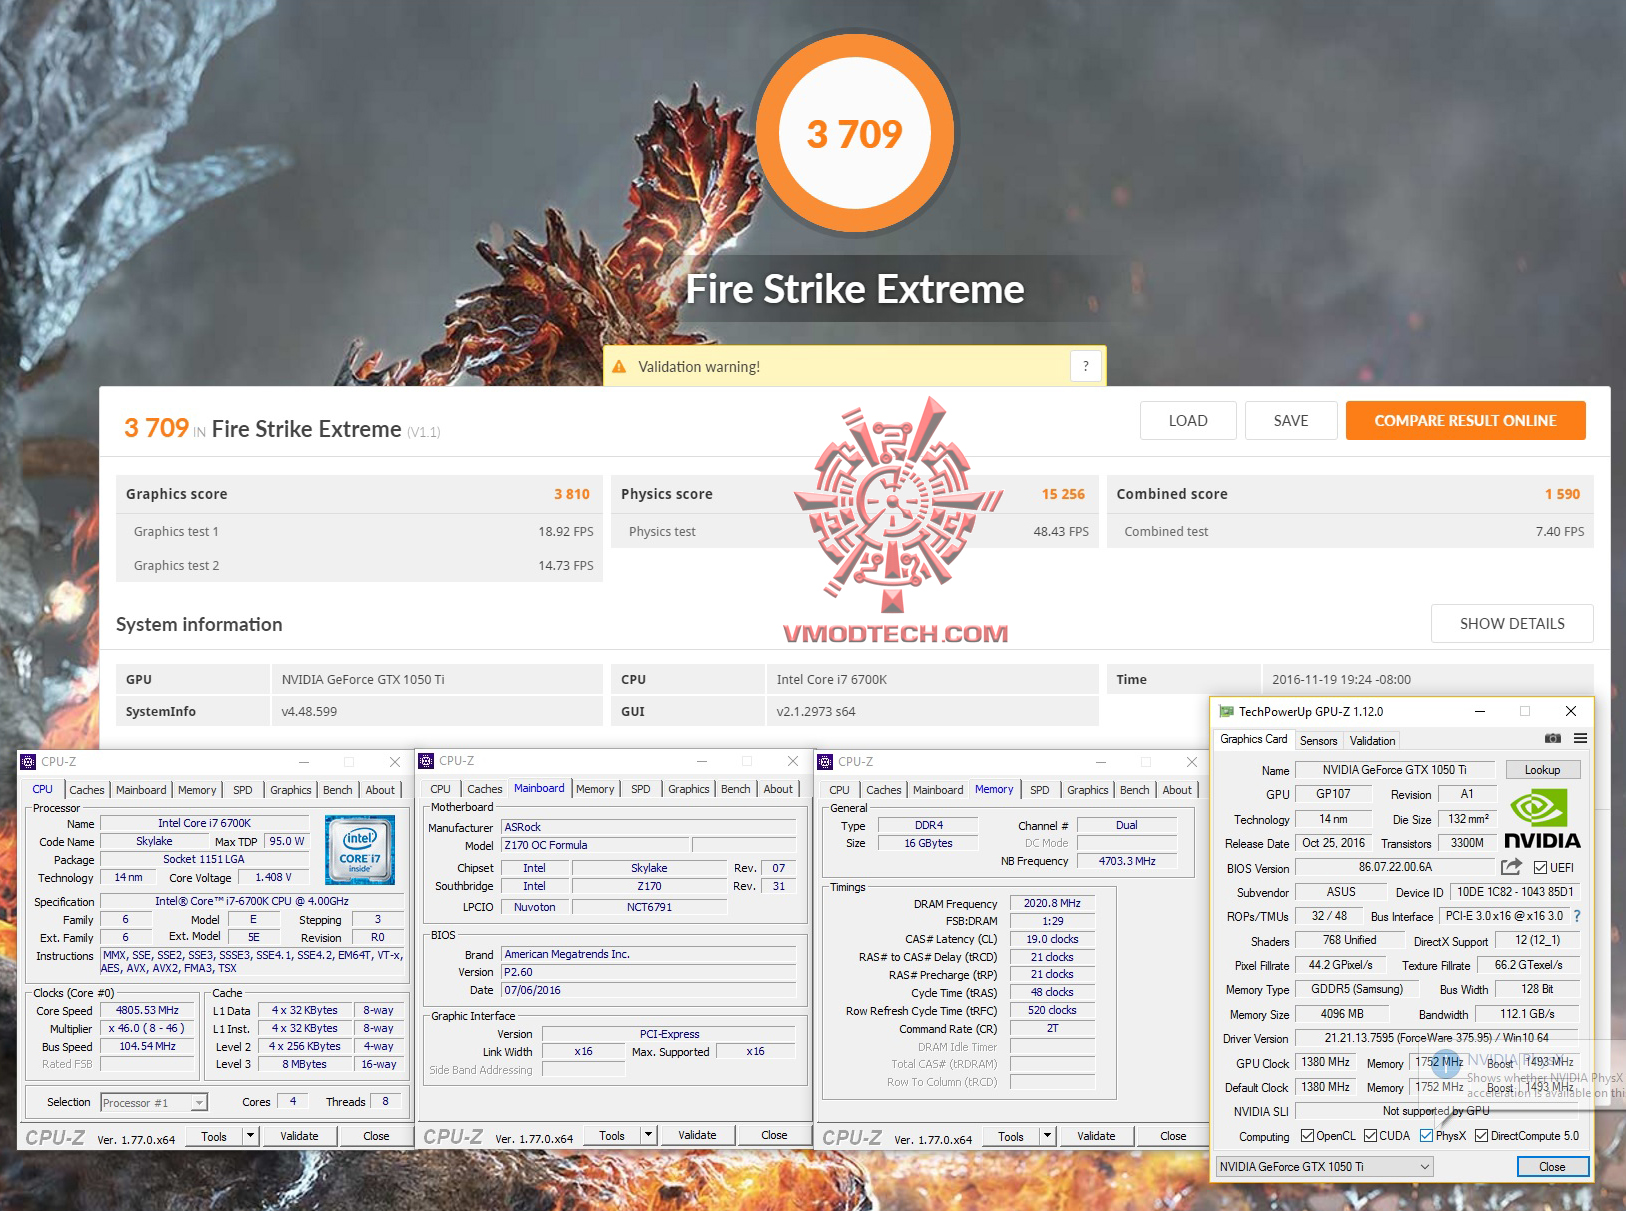Click SHOW DETAILS for system information
The image size is (1626, 1211).
click(x=1512, y=624)
